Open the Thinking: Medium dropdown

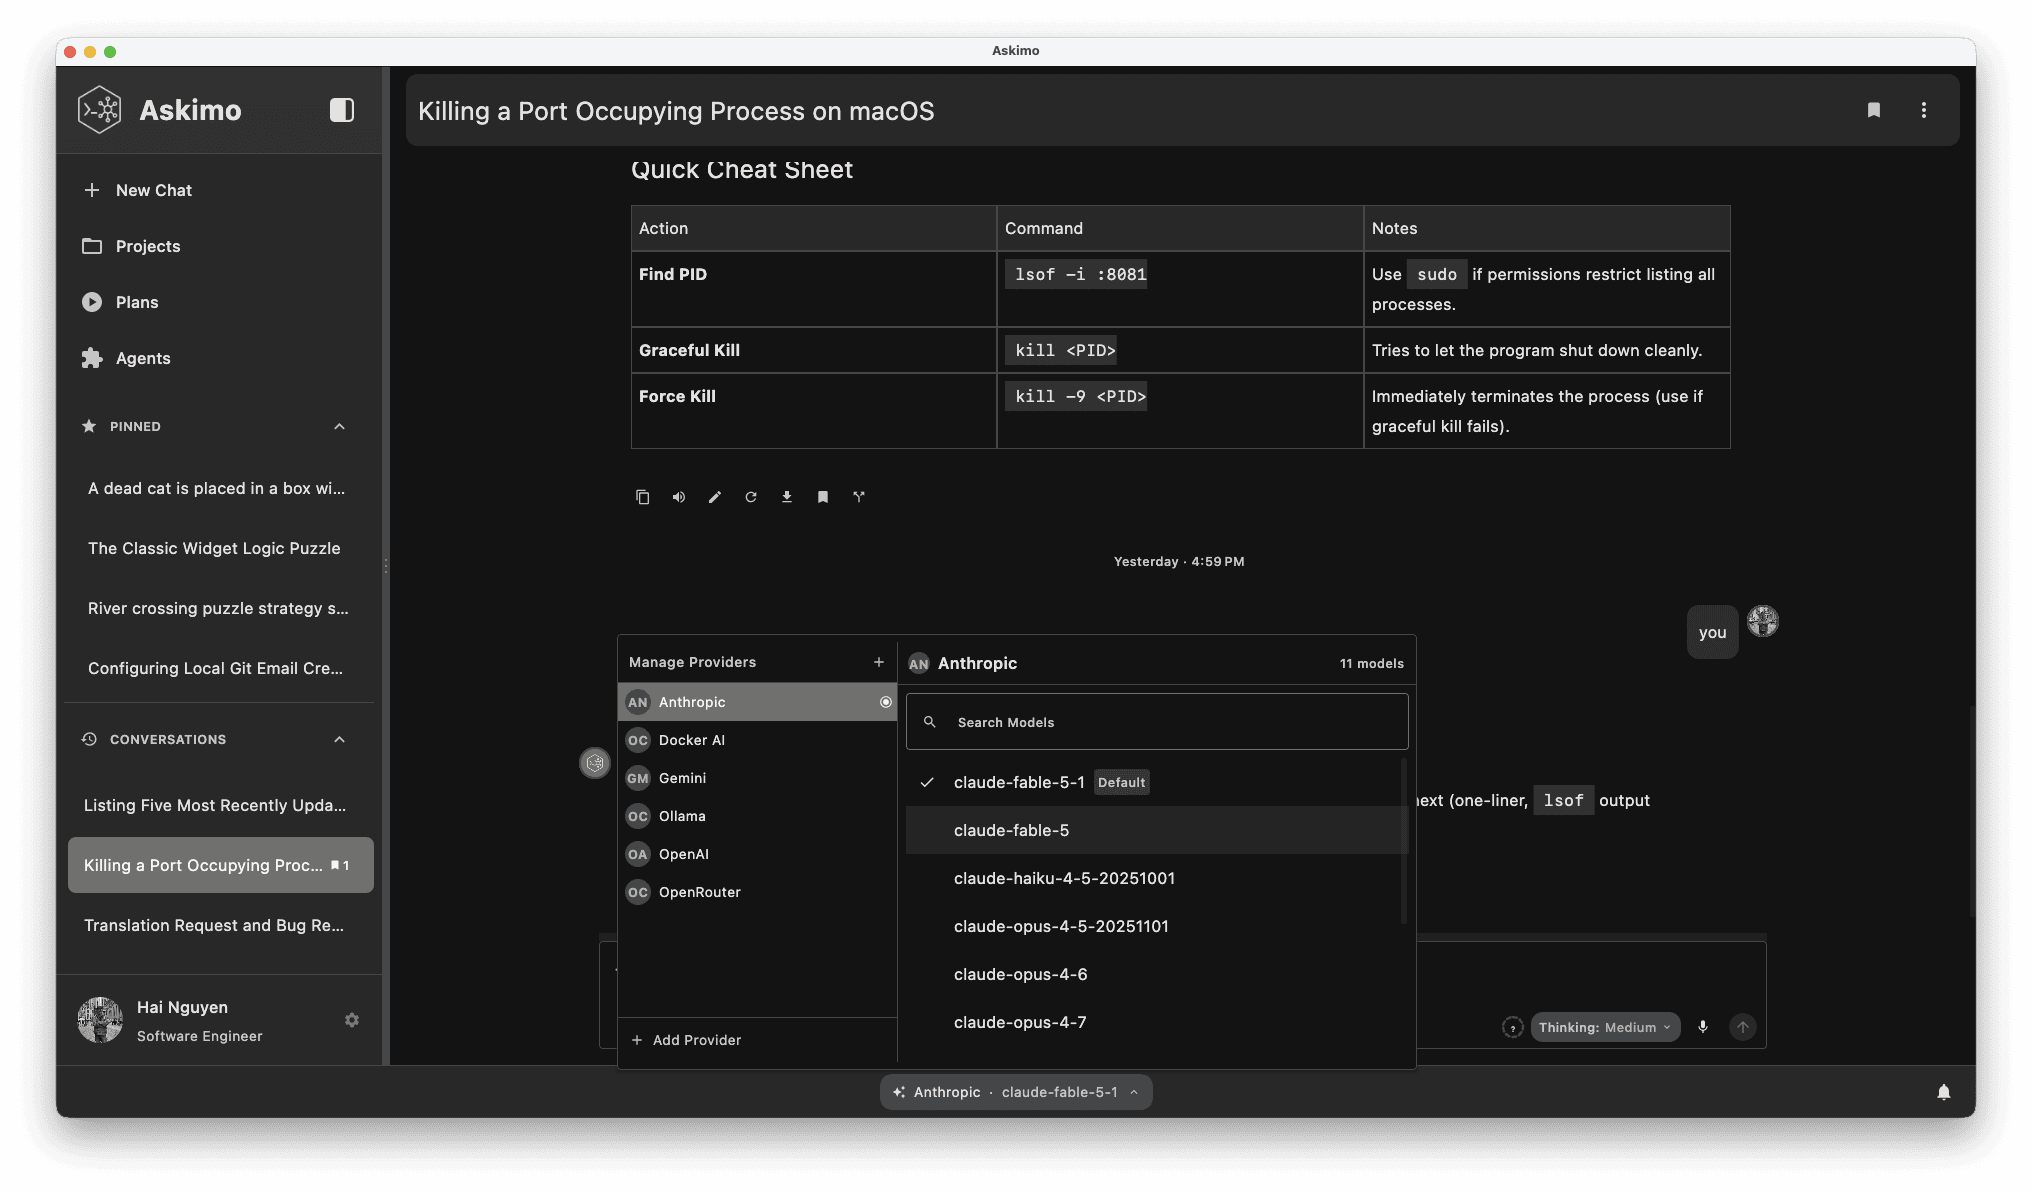coord(1605,1027)
